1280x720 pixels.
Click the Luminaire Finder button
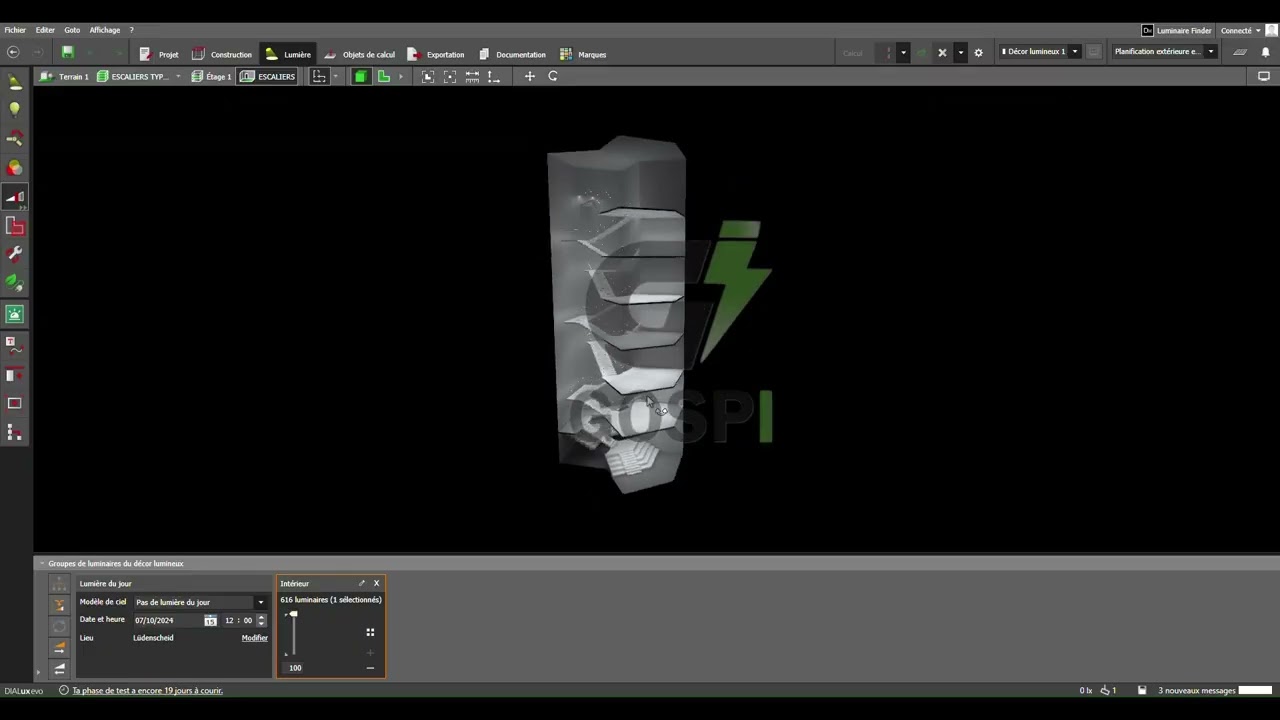[1177, 30]
